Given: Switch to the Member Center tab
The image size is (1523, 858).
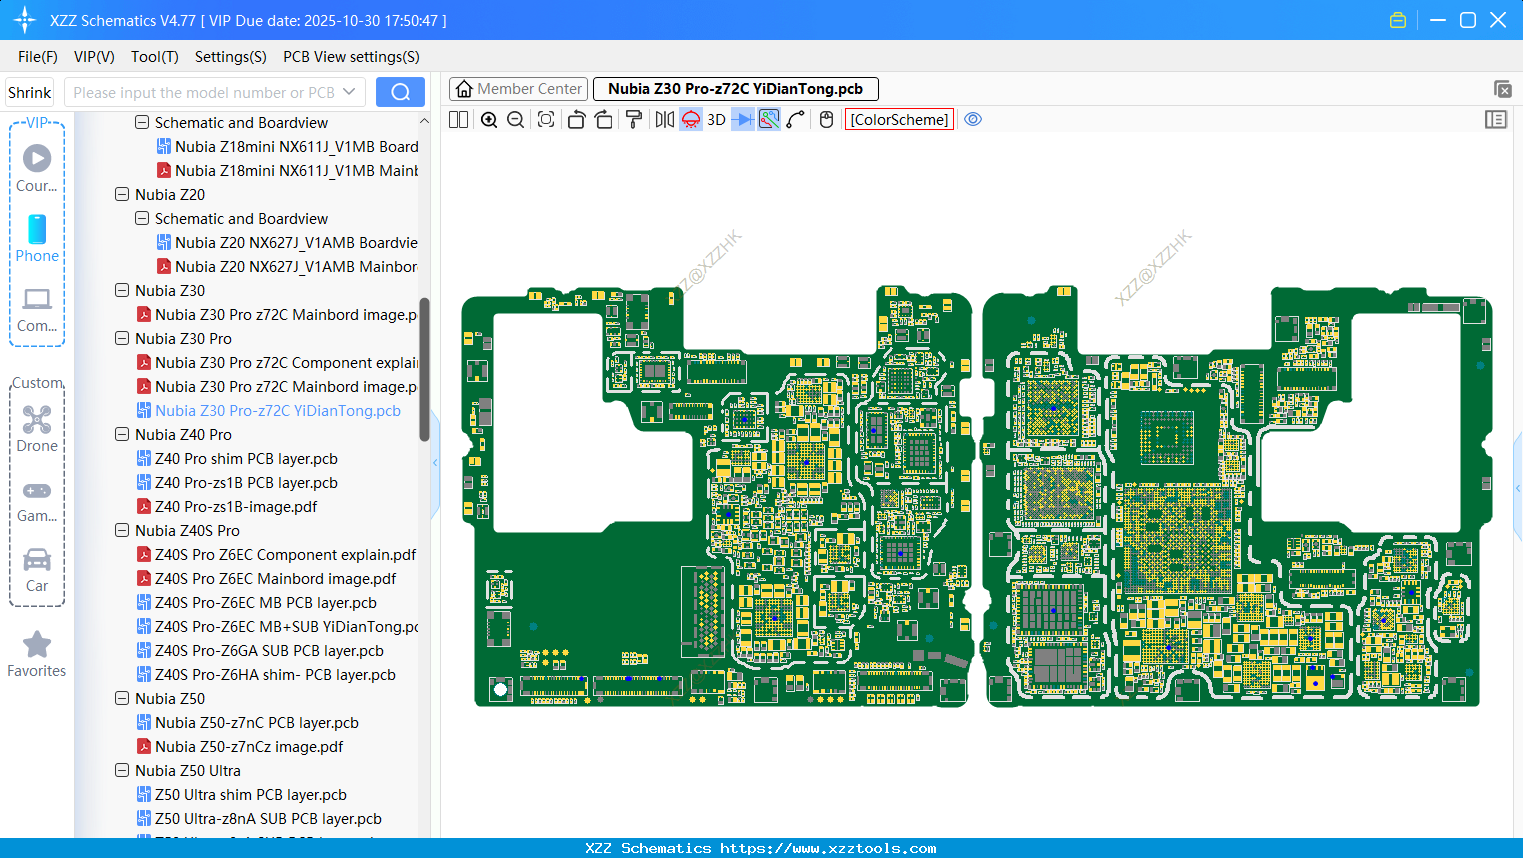Looking at the screenshot, I should (519, 89).
